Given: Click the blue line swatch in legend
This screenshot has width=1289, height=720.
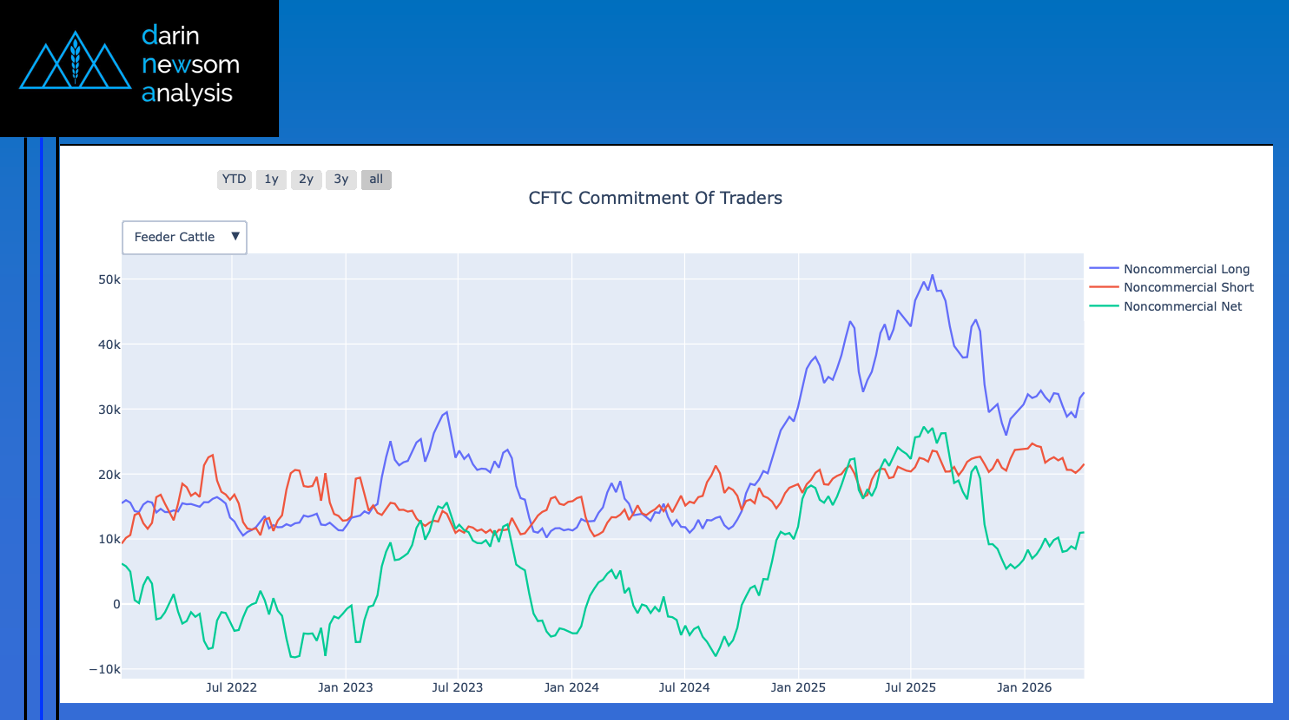Looking at the screenshot, I should 1103,269.
